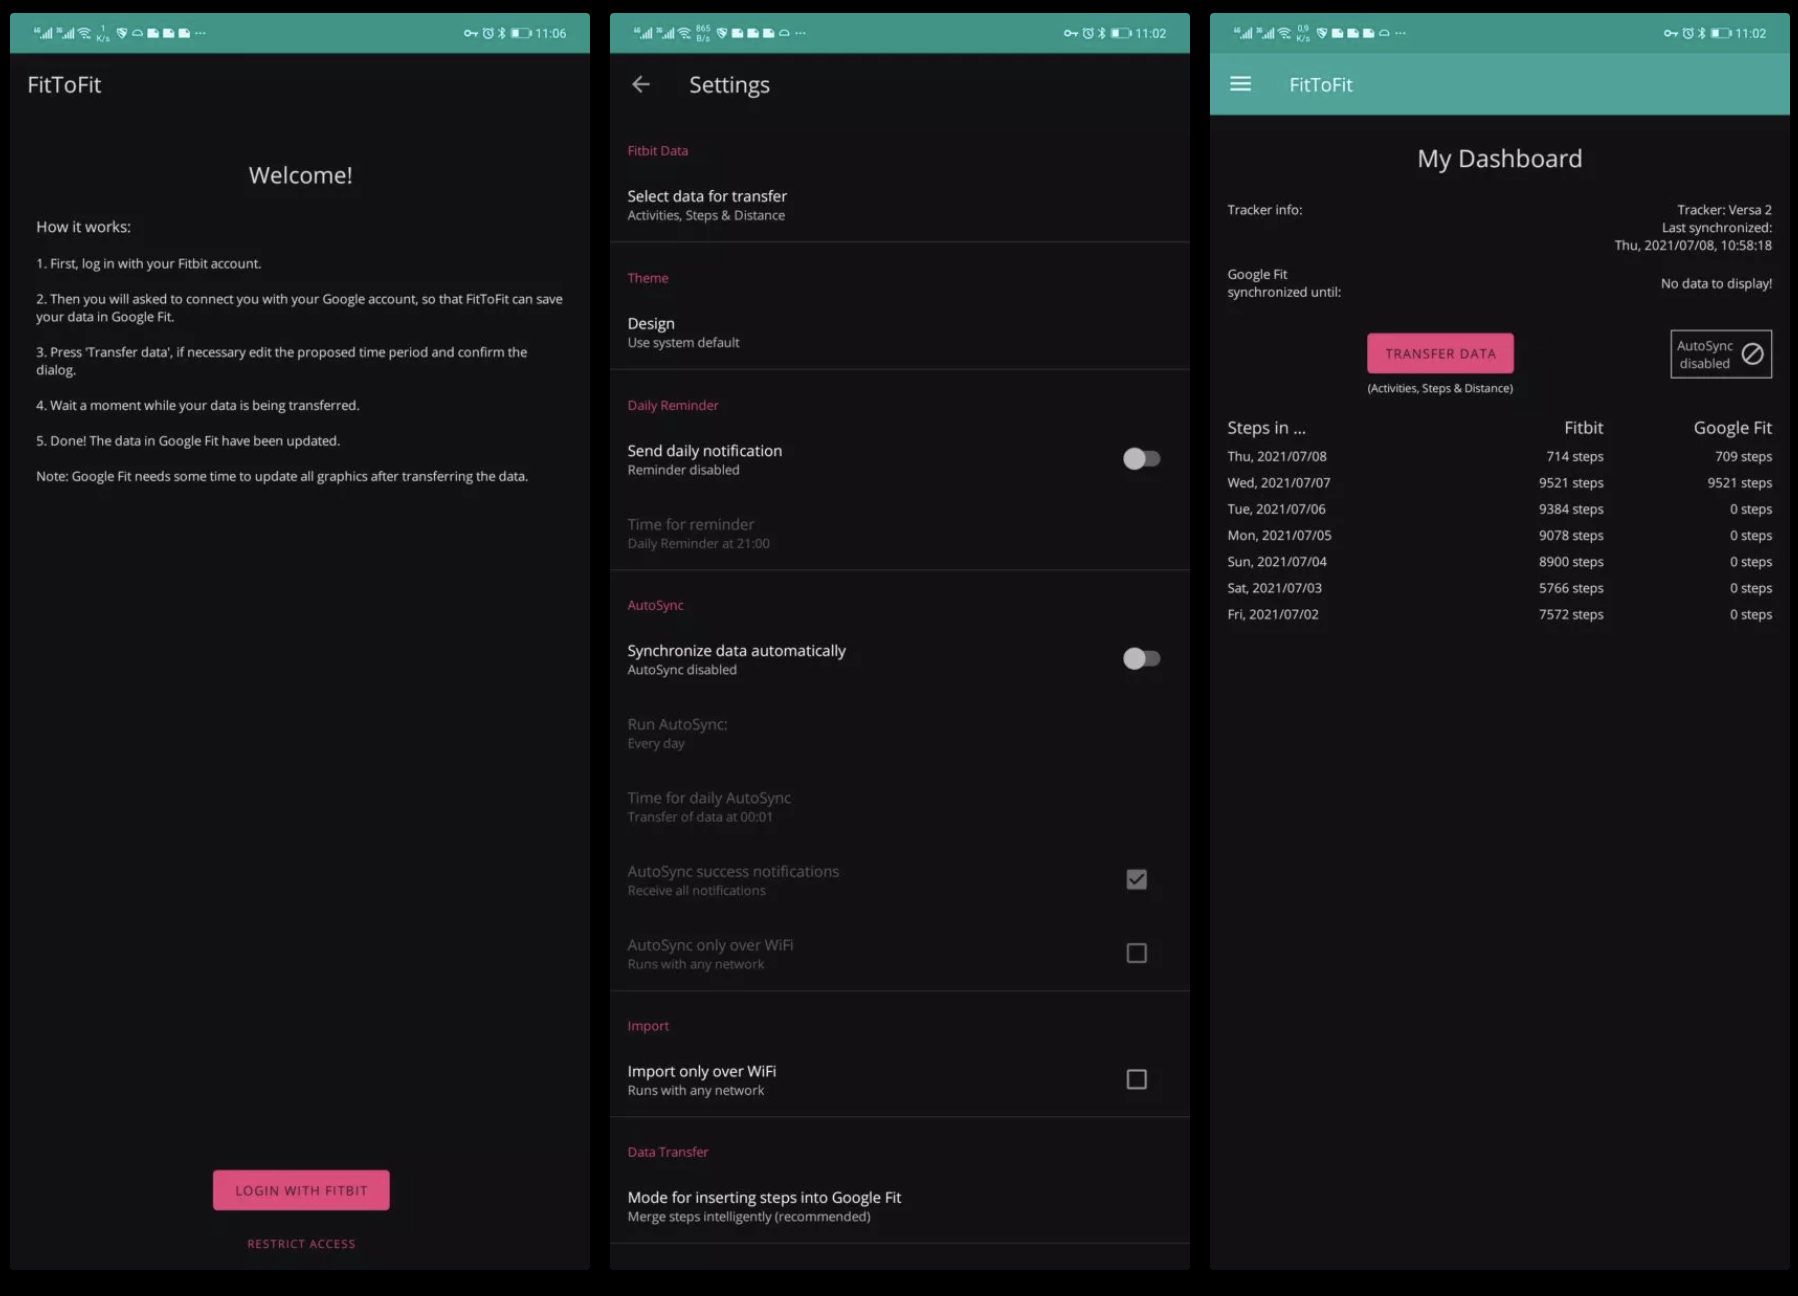Check the Import only over WiFi box

pyautogui.click(x=1136, y=1080)
